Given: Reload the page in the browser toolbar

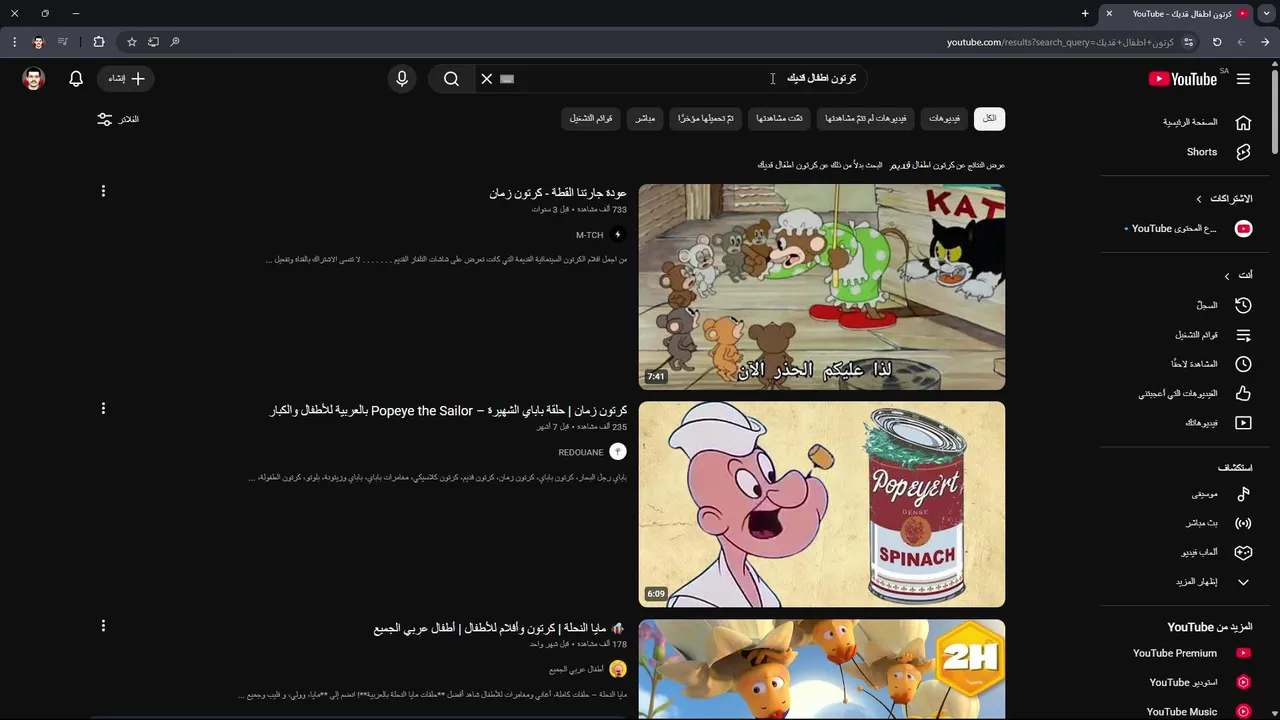Looking at the screenshot, I should coord(1217,42).
